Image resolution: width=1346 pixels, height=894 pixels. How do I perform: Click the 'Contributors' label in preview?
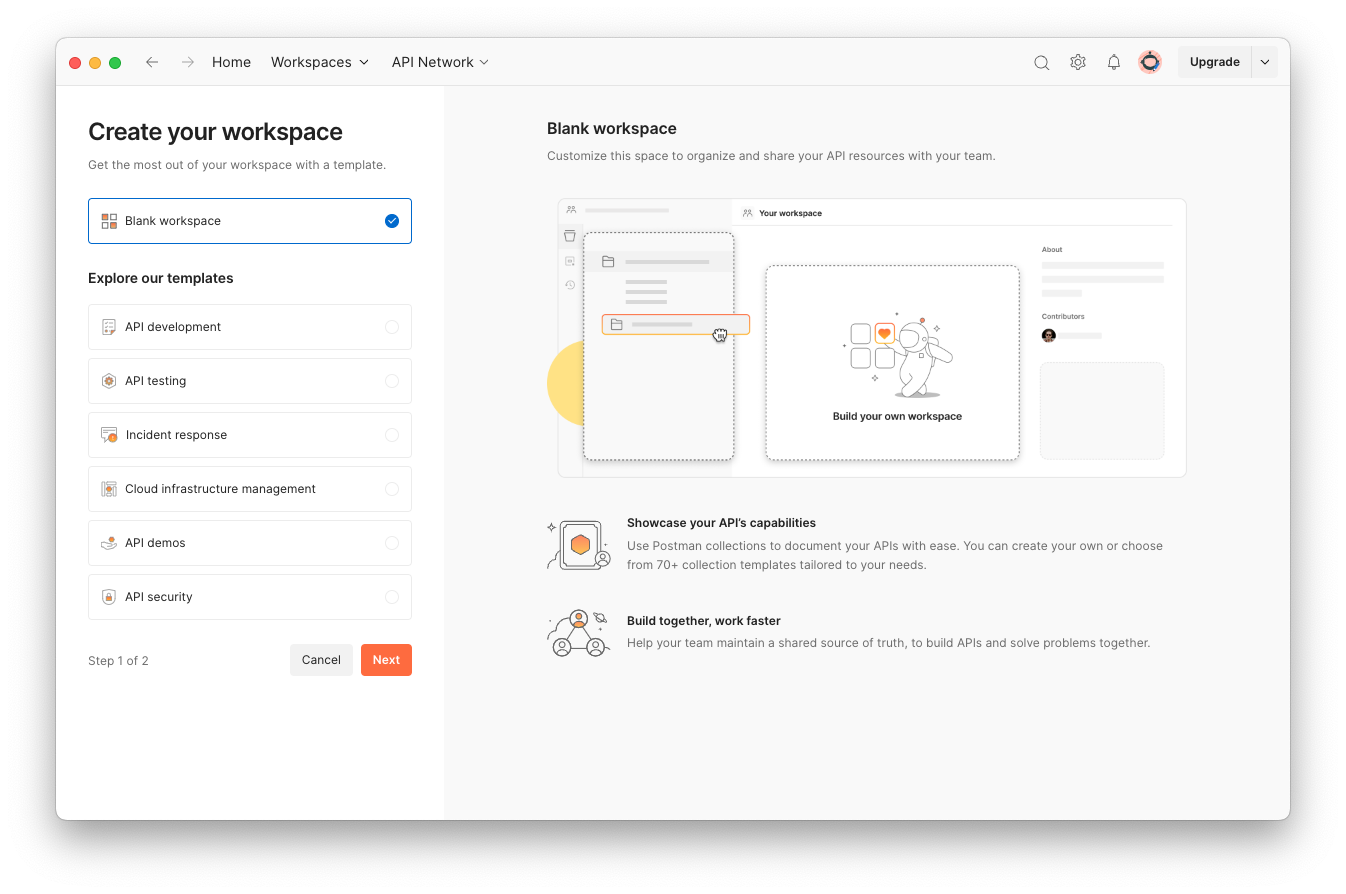pyautogui.click(x=1063, y=316)
